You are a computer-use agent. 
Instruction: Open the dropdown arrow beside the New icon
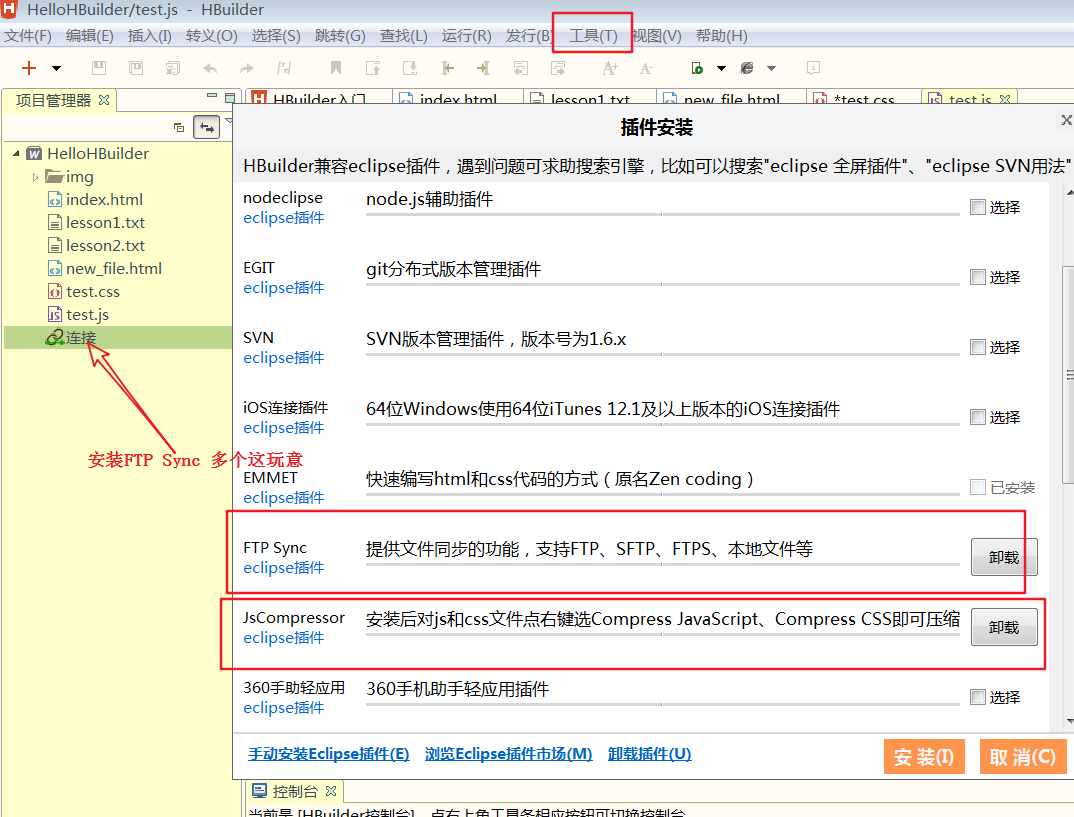pos(57,68)
